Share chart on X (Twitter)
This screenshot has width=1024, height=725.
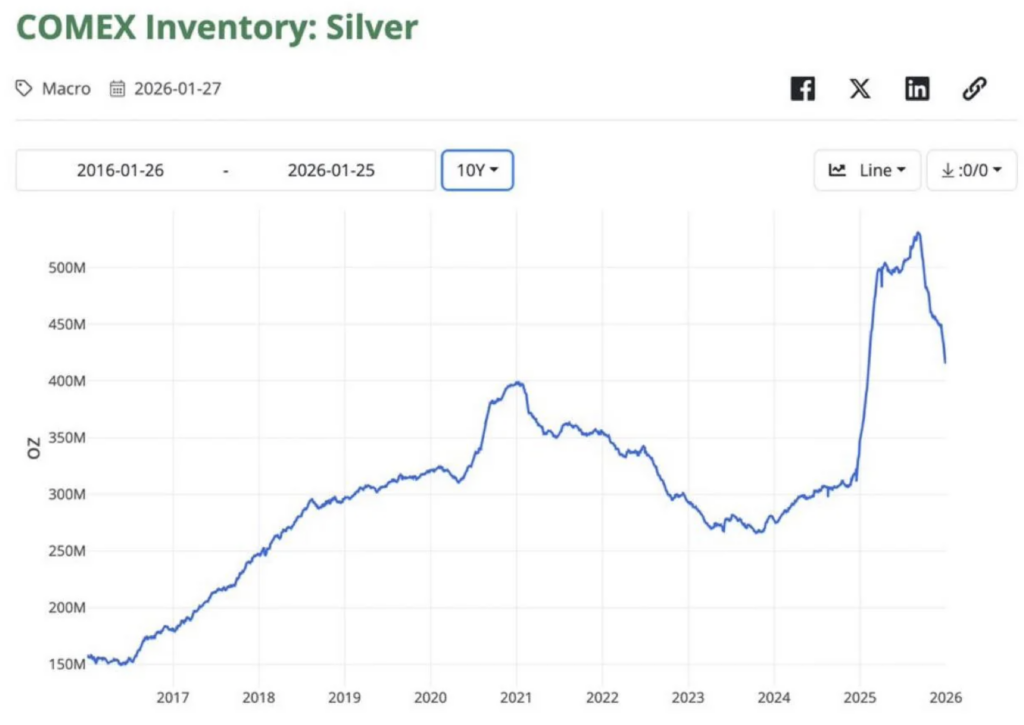pos(860,88)
